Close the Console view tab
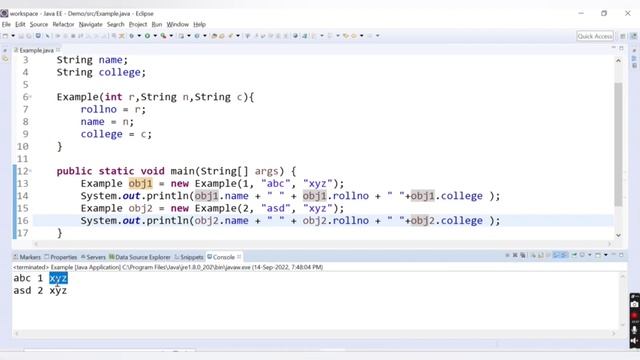 coord(239,257)
